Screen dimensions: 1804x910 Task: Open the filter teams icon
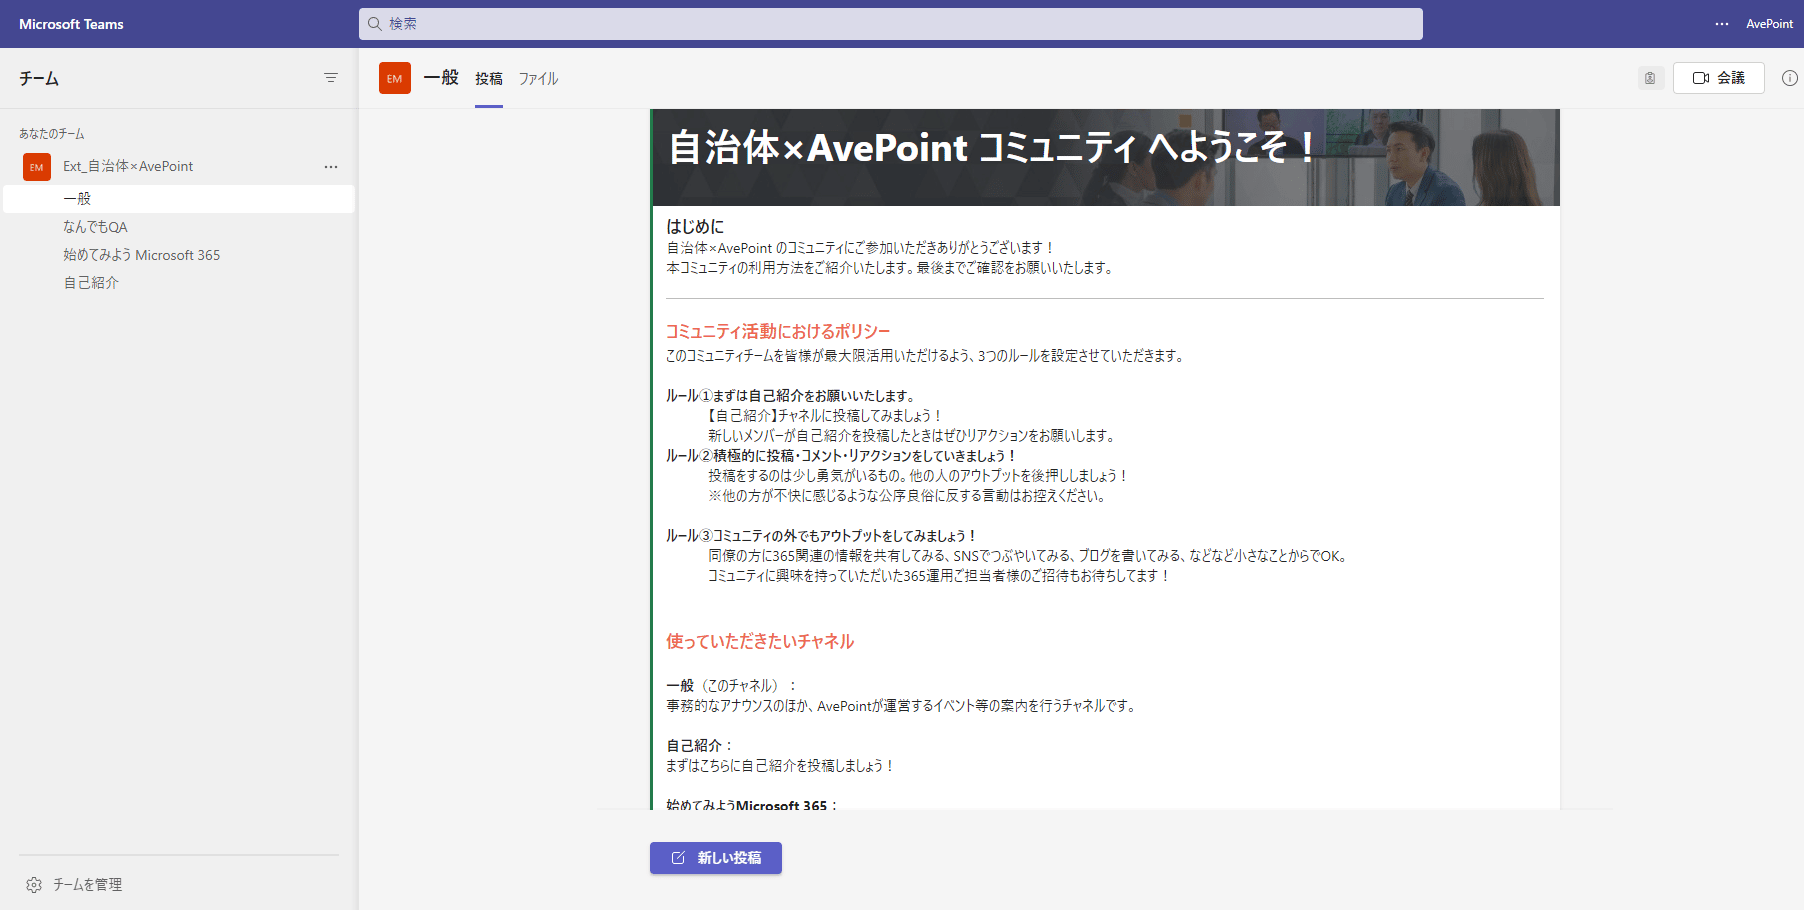point(331,78)
